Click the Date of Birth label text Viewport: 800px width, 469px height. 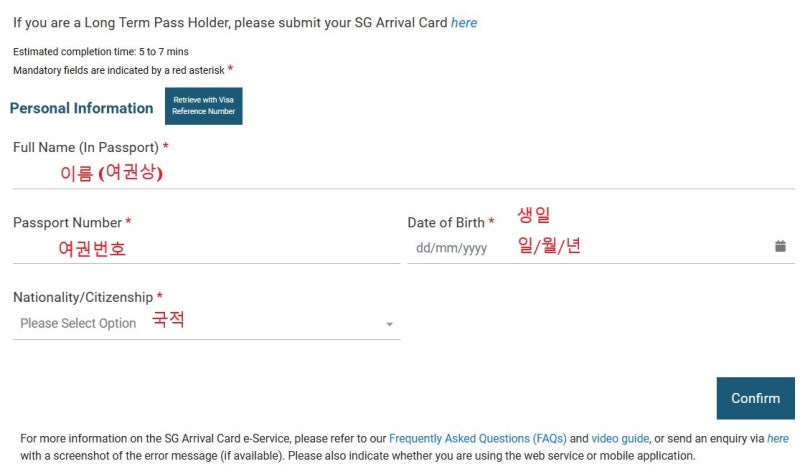click(446, 223)
